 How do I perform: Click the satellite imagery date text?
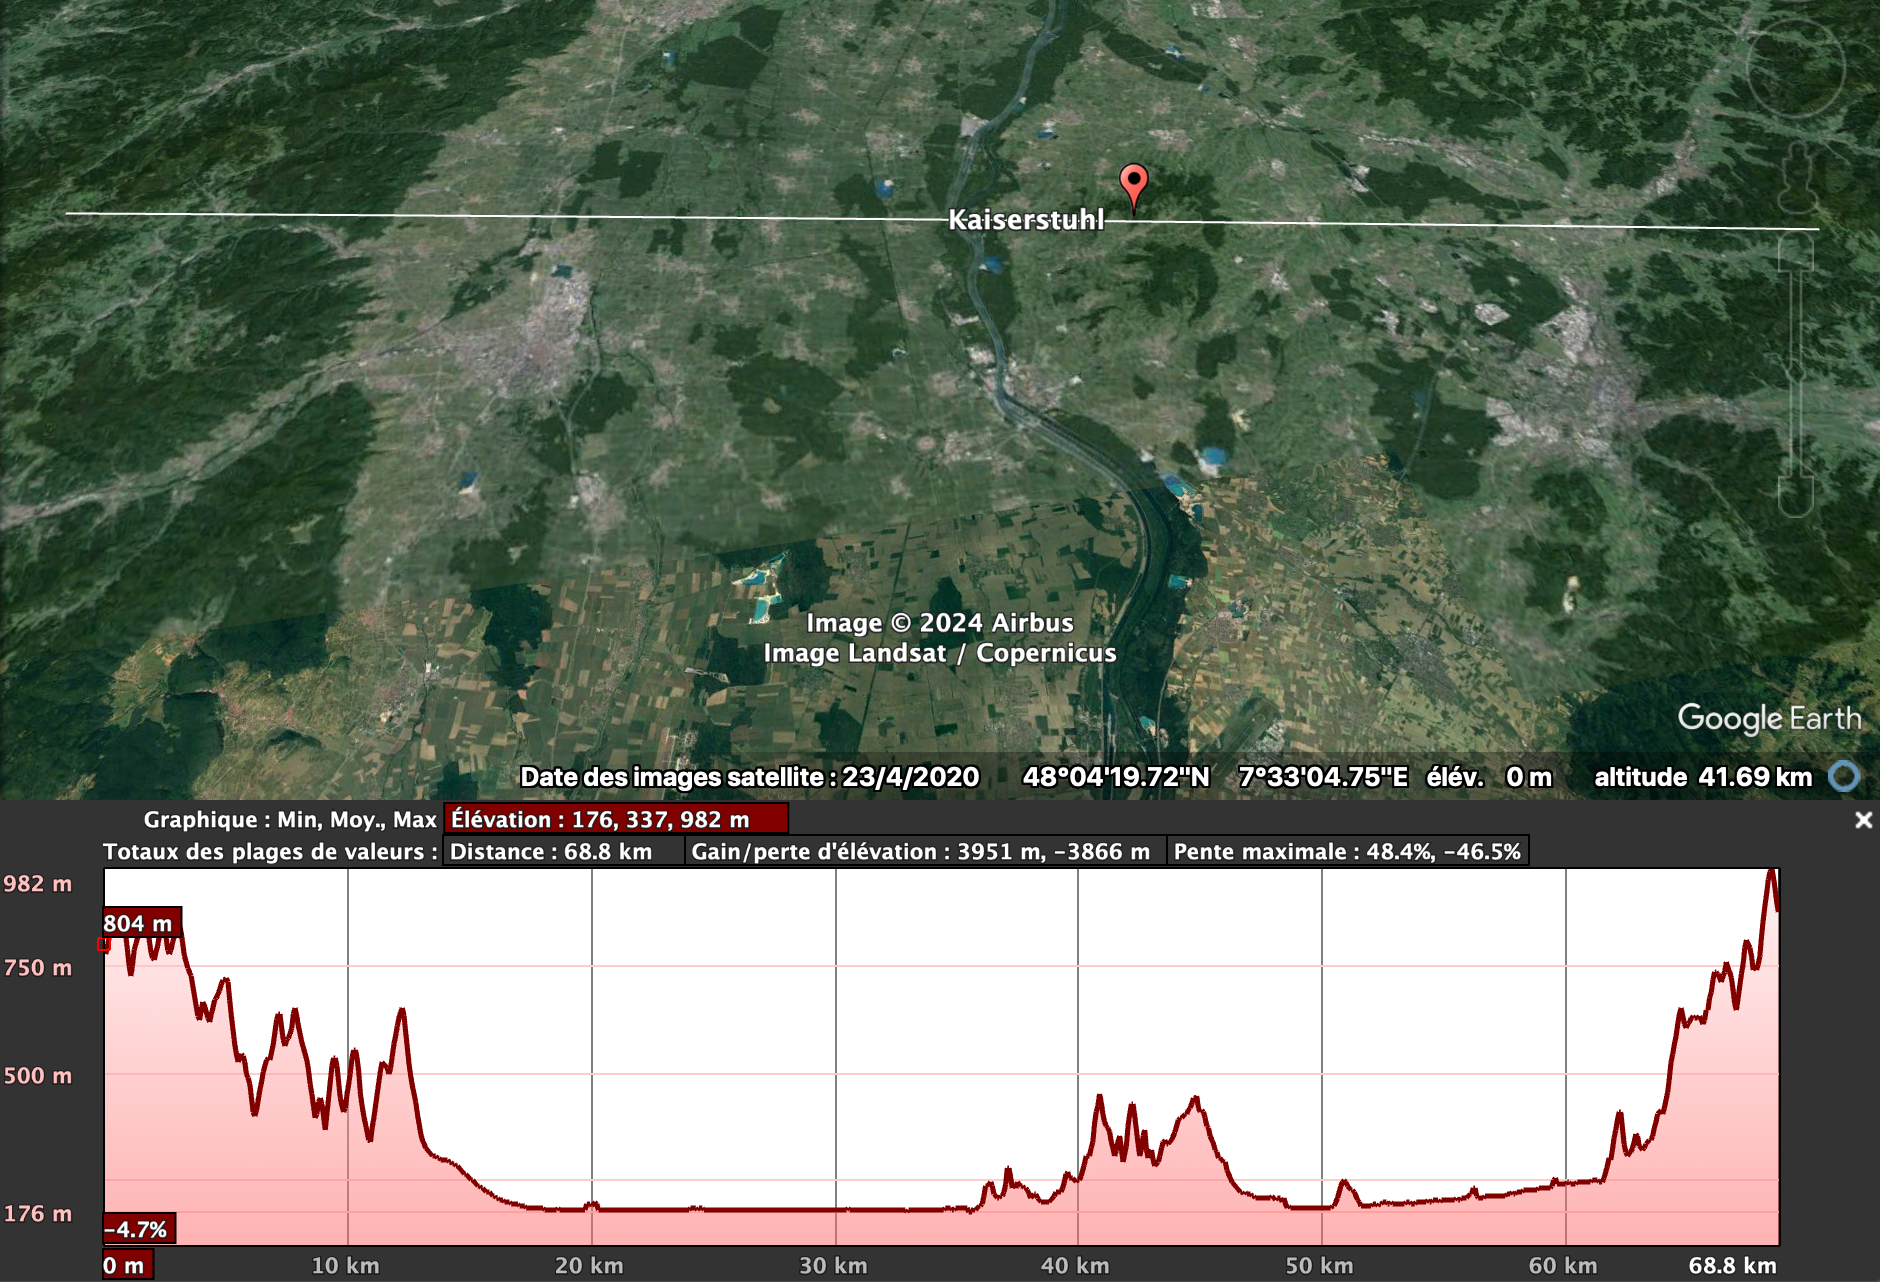click(x=749, y=777)
